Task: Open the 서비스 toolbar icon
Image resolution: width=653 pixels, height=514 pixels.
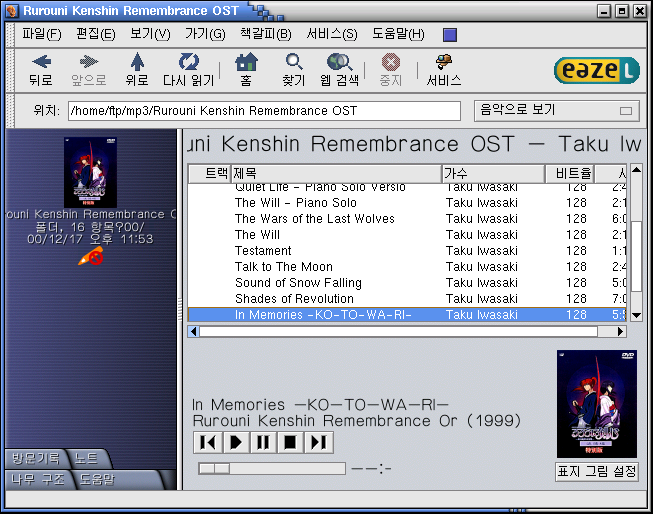Action: coord(444,70)
